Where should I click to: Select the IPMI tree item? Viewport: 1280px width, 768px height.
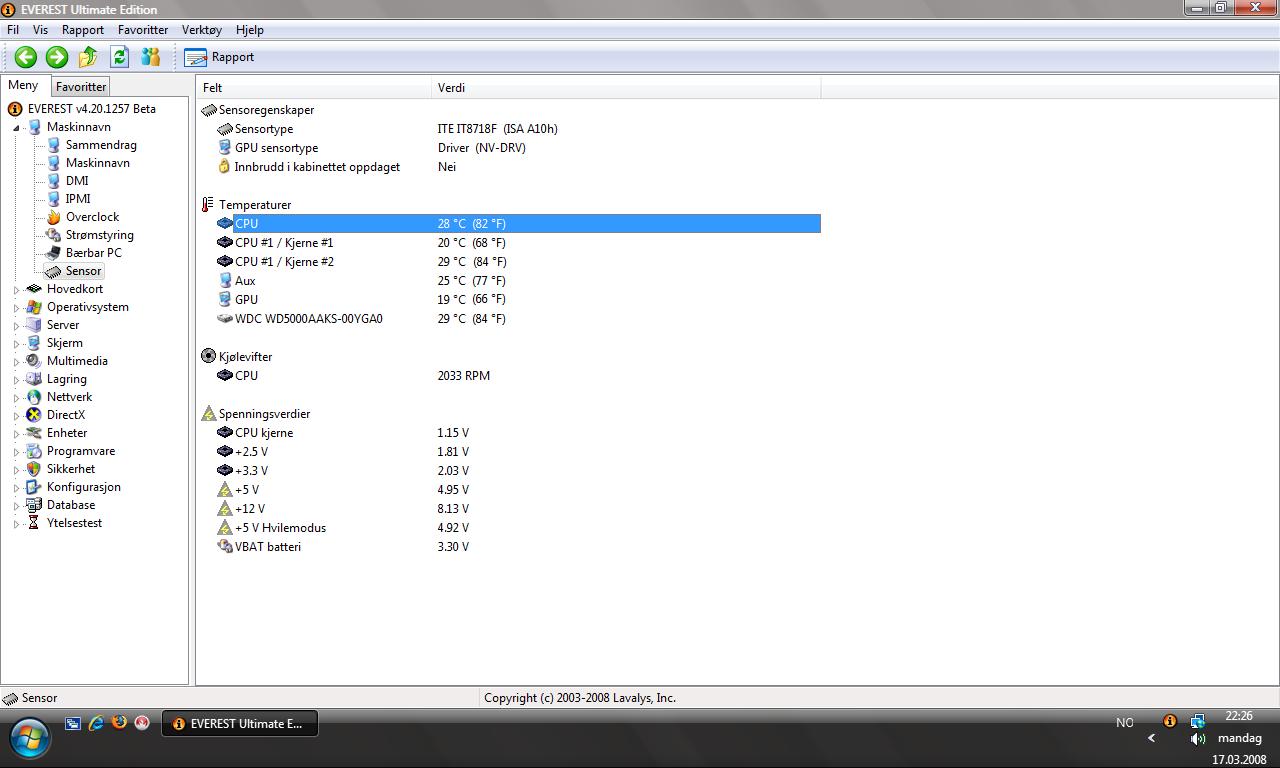[x=78, y=199]
